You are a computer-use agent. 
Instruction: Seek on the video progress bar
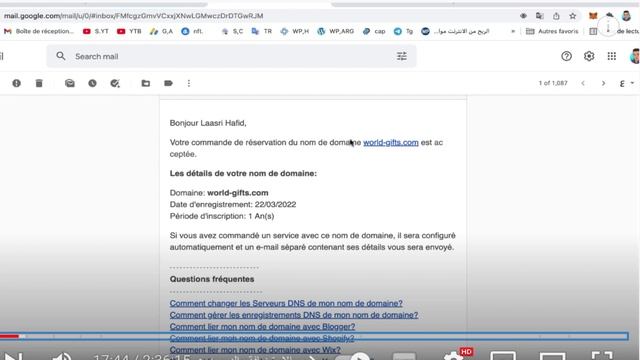tap(314, 336)
